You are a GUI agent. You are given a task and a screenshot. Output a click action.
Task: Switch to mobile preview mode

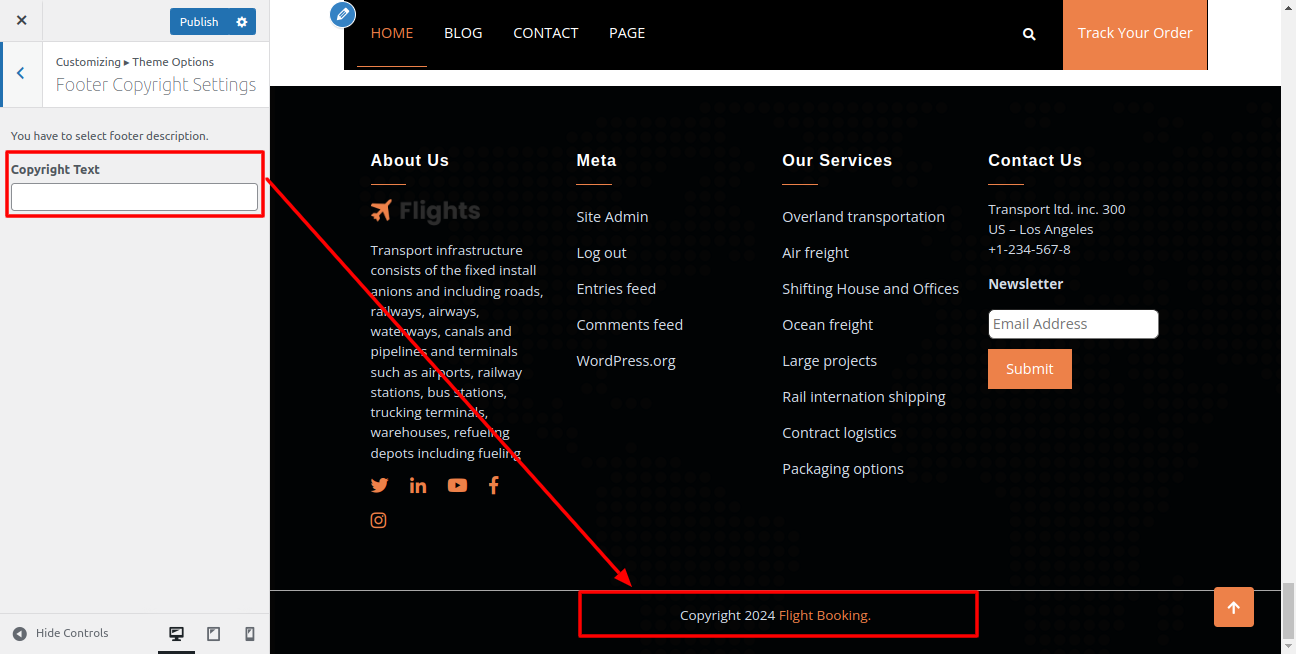click(250, 634)
